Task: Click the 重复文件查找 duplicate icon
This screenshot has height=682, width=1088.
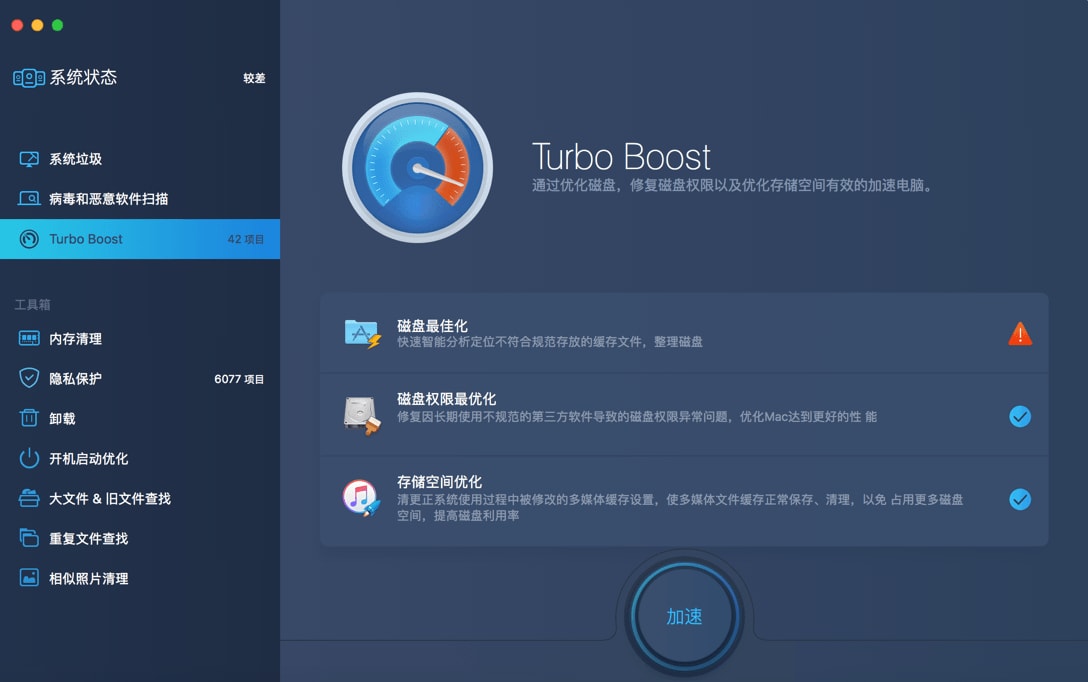Action: 29,538
